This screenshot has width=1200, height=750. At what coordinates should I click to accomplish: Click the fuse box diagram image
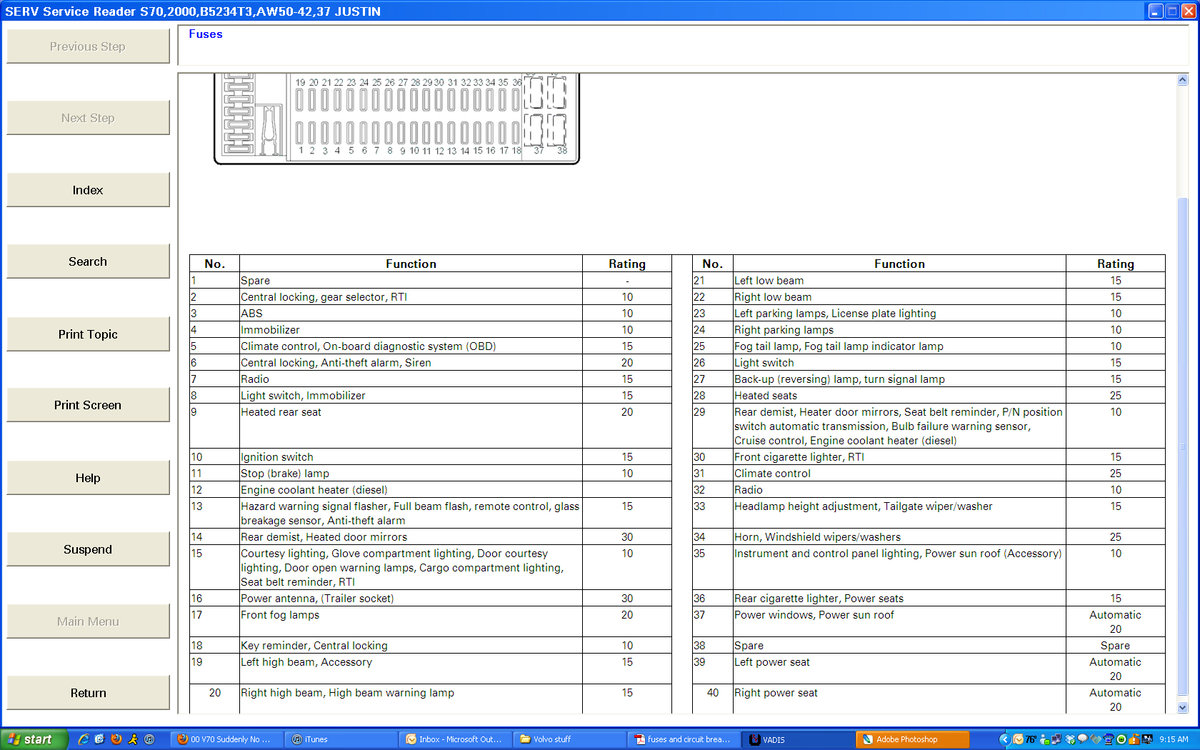point(397,118)
